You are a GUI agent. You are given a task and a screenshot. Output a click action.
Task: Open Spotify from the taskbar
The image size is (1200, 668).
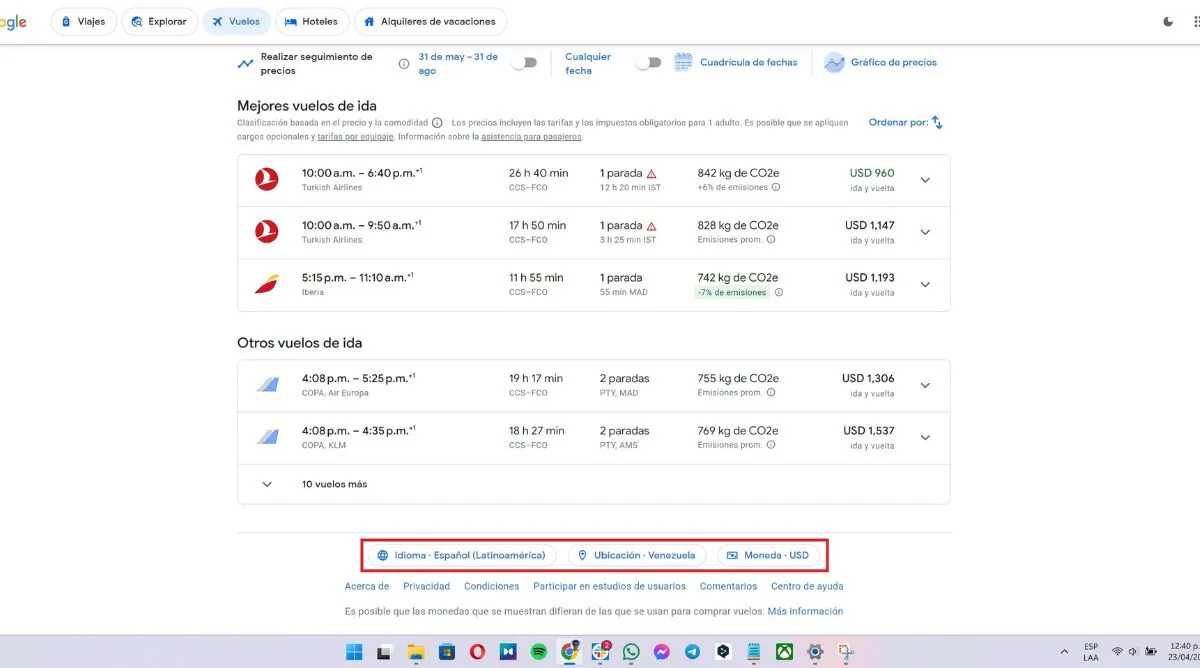click(539, 651)
